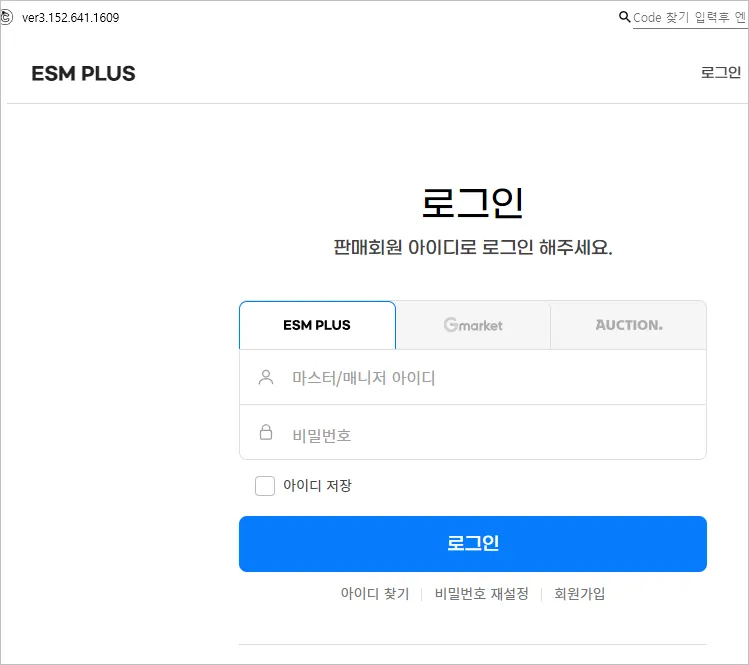Focus the Code 찾기 search field
Image resolution: width=749 pixels, height=665 pixels.
pos(690,18)
